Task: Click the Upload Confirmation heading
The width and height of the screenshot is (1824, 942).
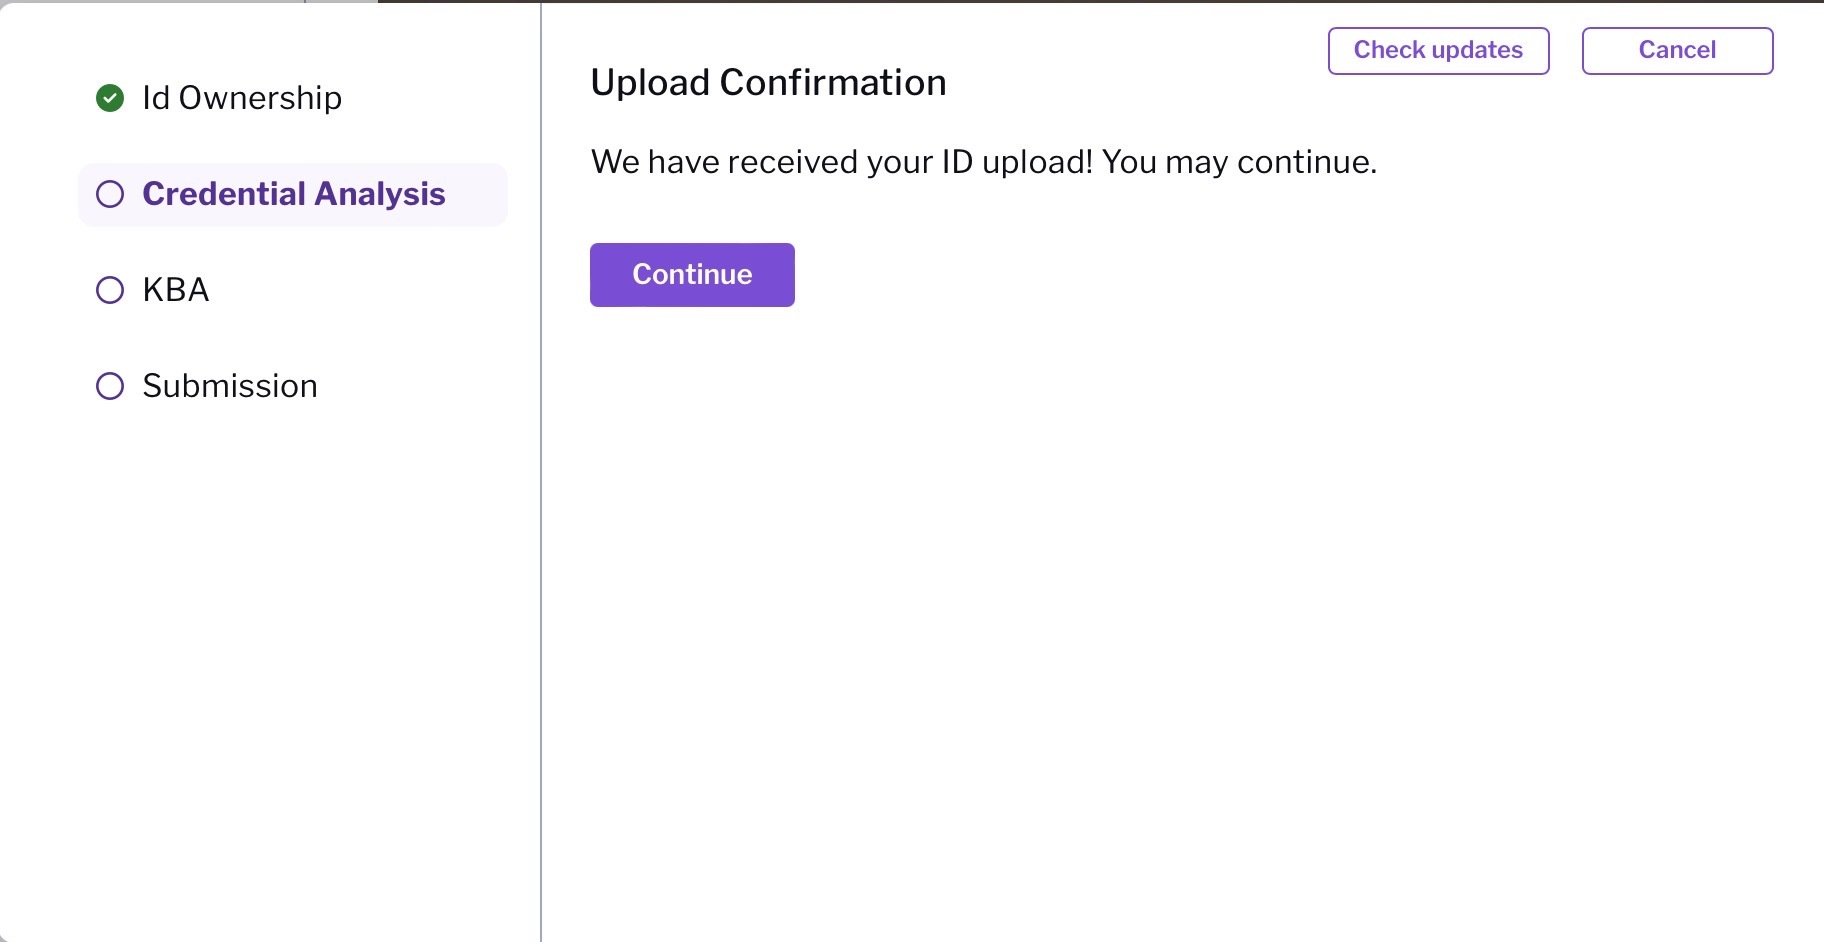Action: [768, 83]
